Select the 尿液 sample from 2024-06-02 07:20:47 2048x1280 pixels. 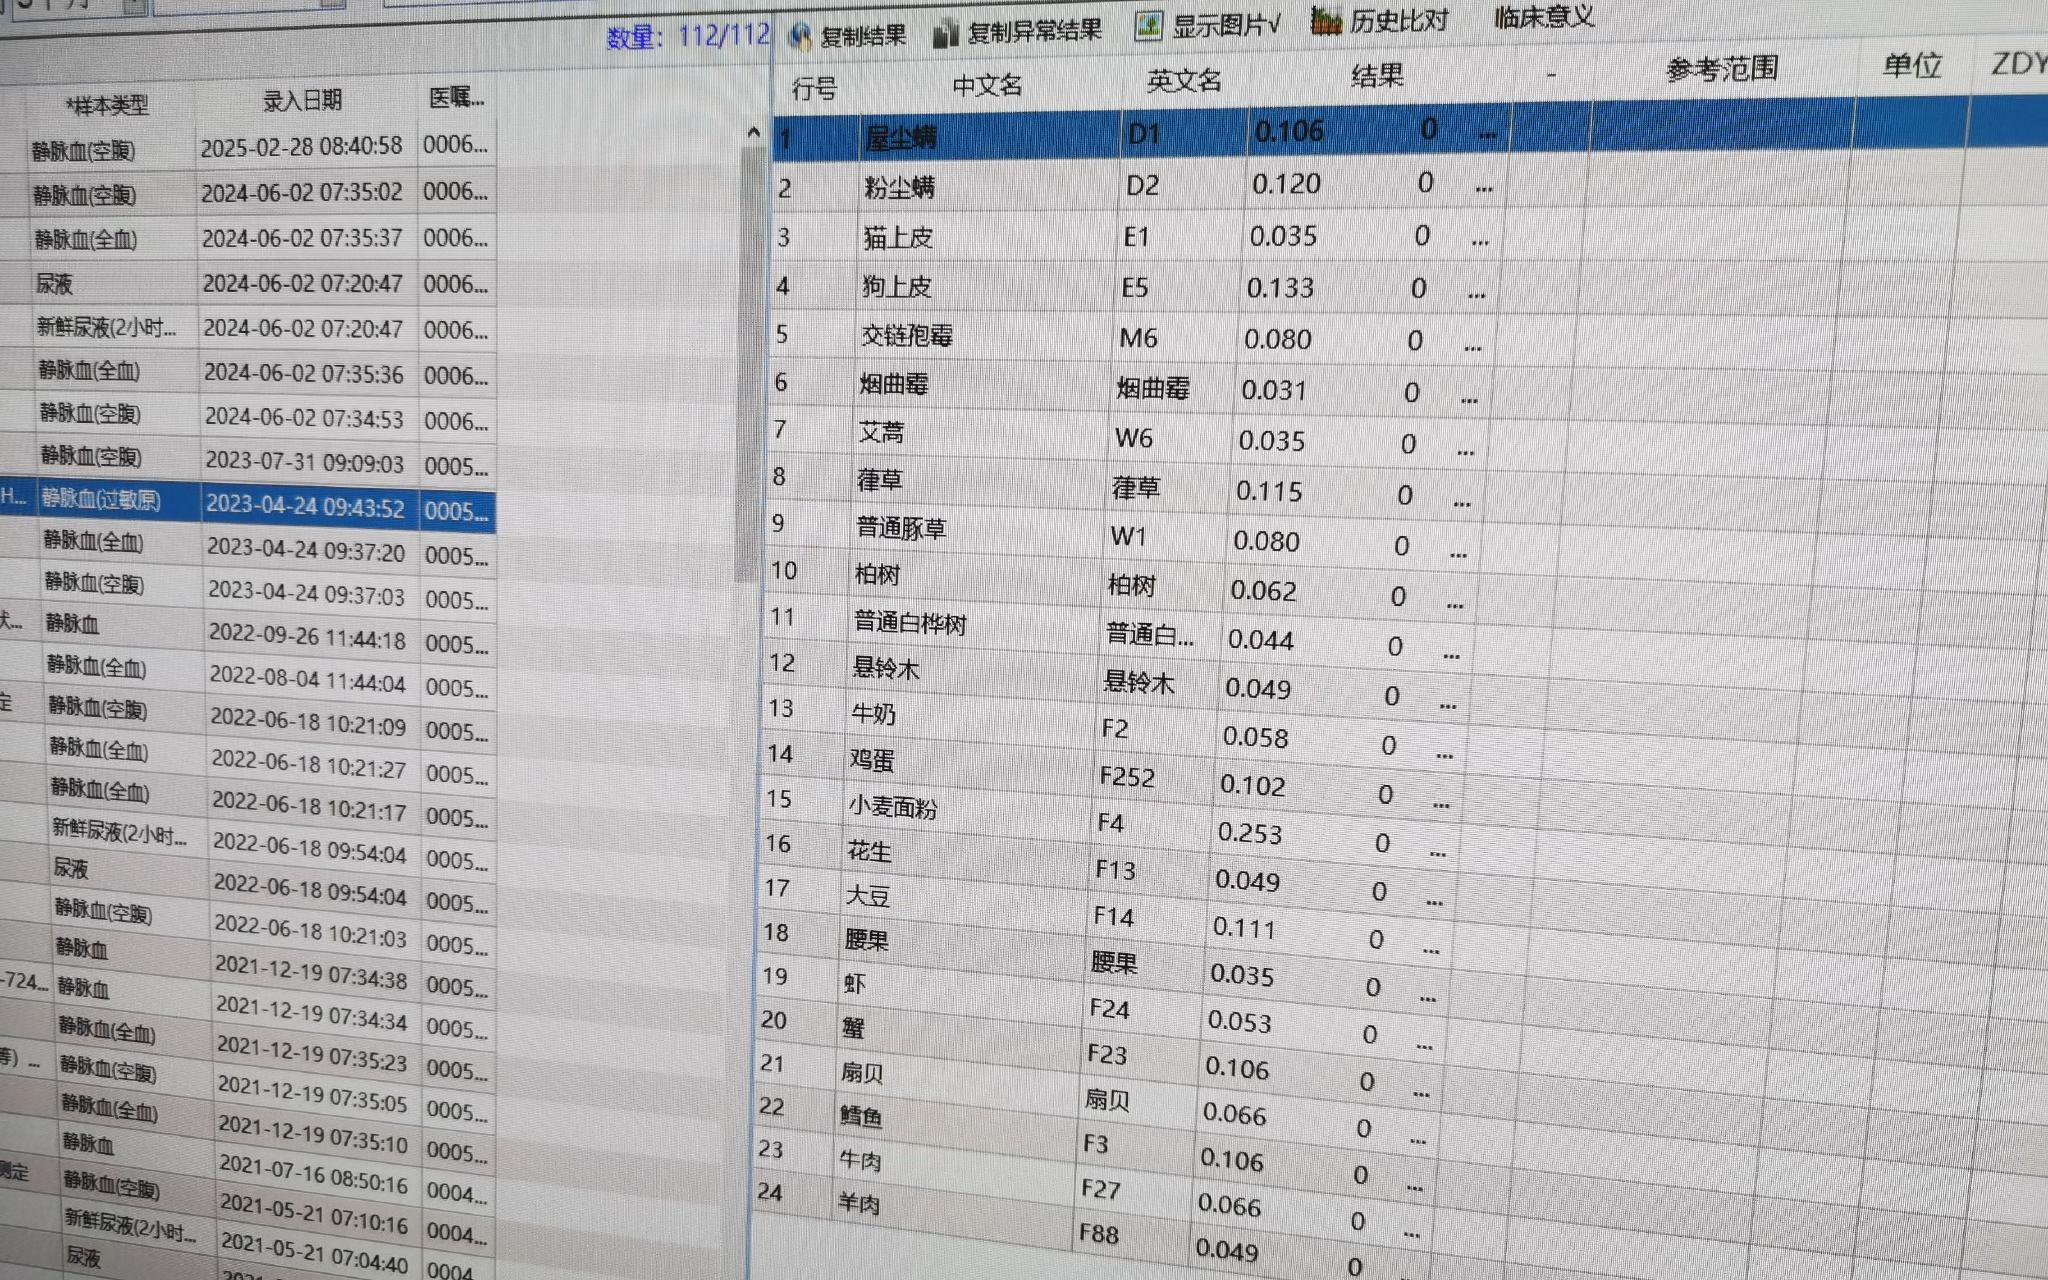[302, 284]
